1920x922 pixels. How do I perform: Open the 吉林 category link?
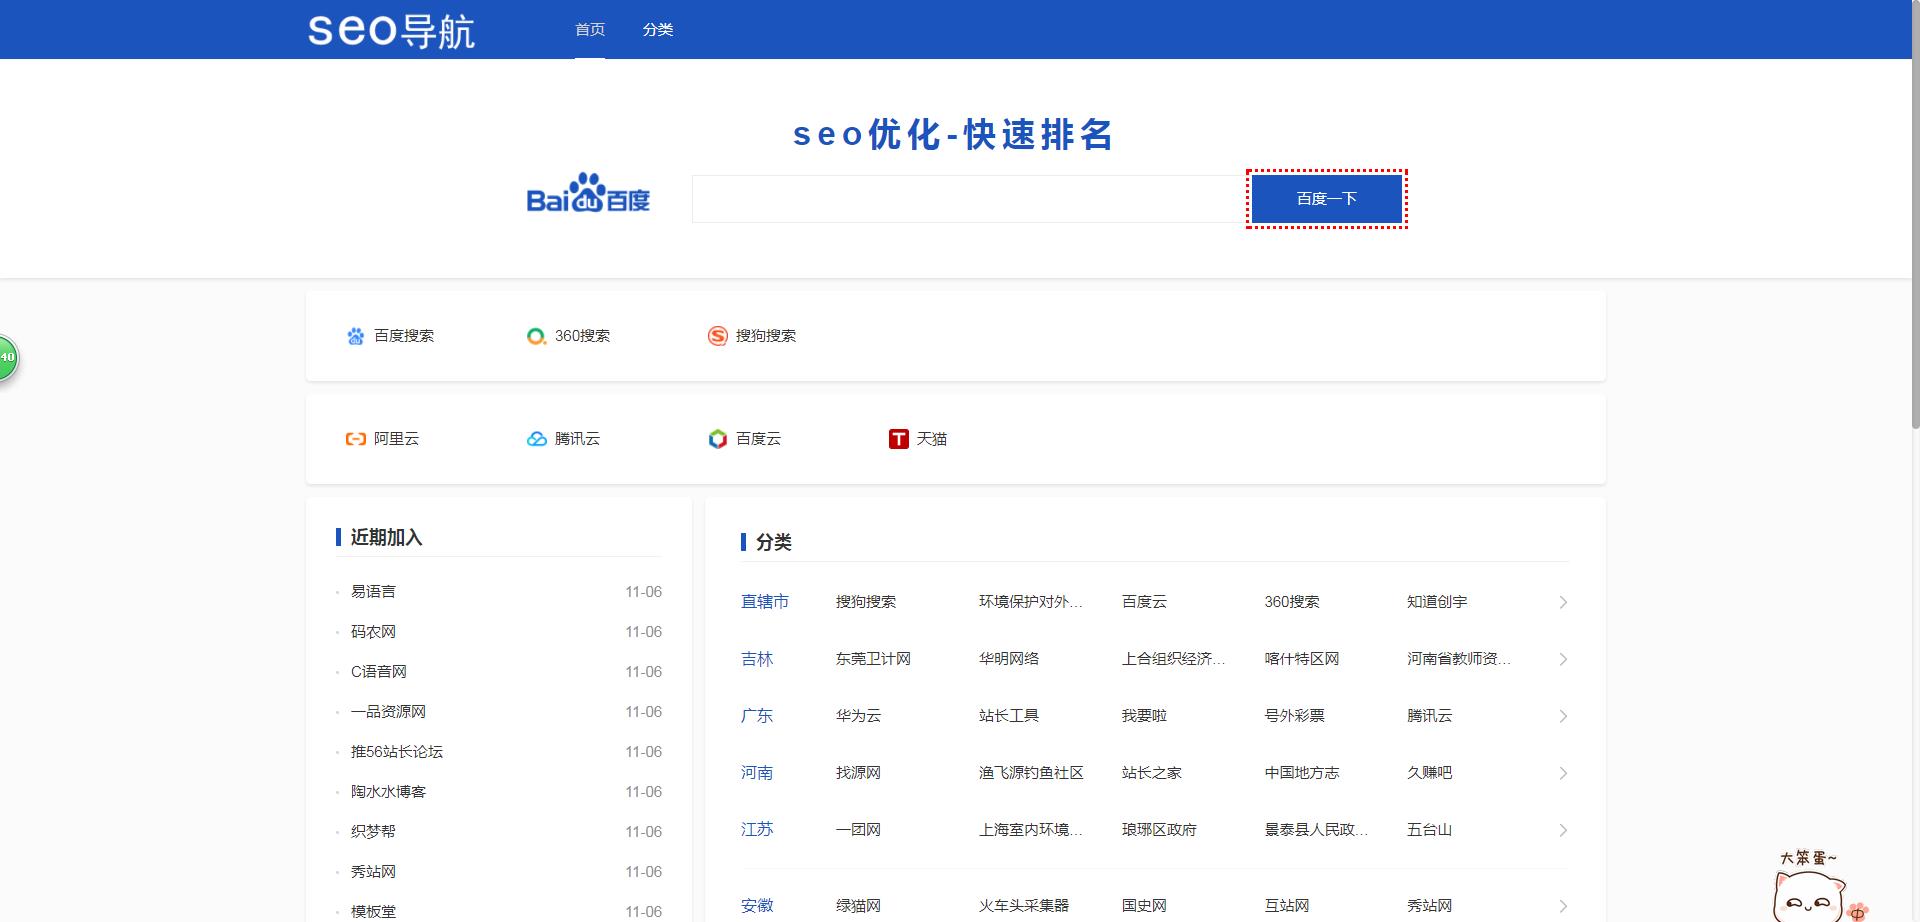click(757, 659)
